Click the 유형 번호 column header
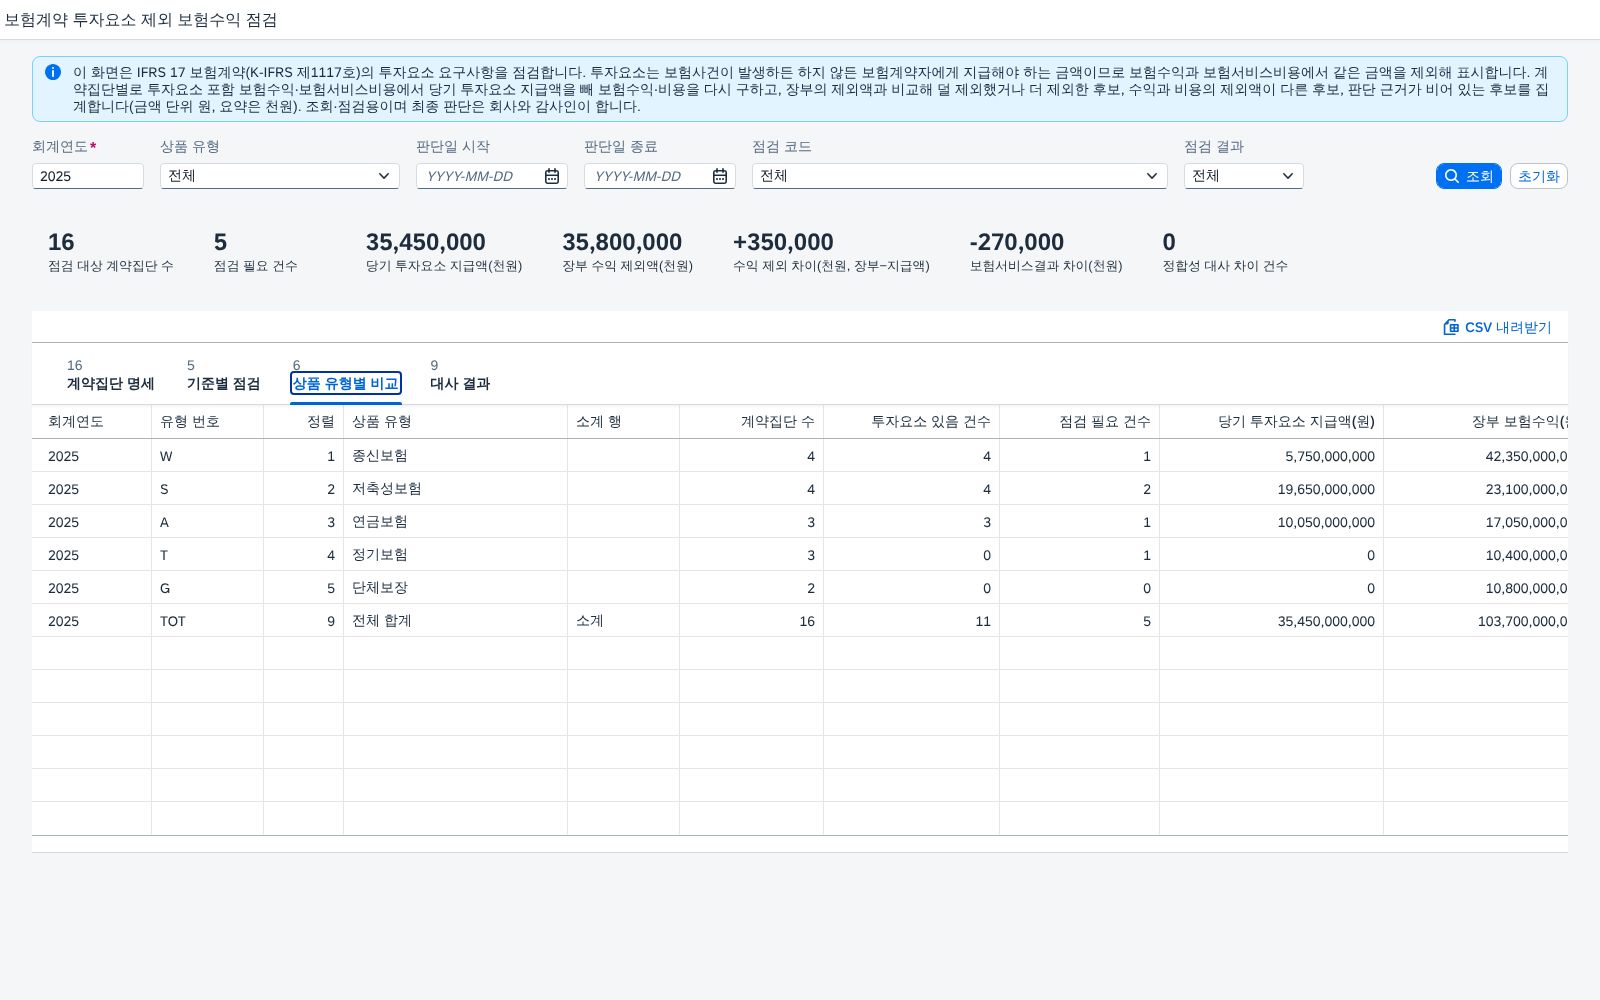This screenshot has width=1600, height=1000. [x=208, y=422]
